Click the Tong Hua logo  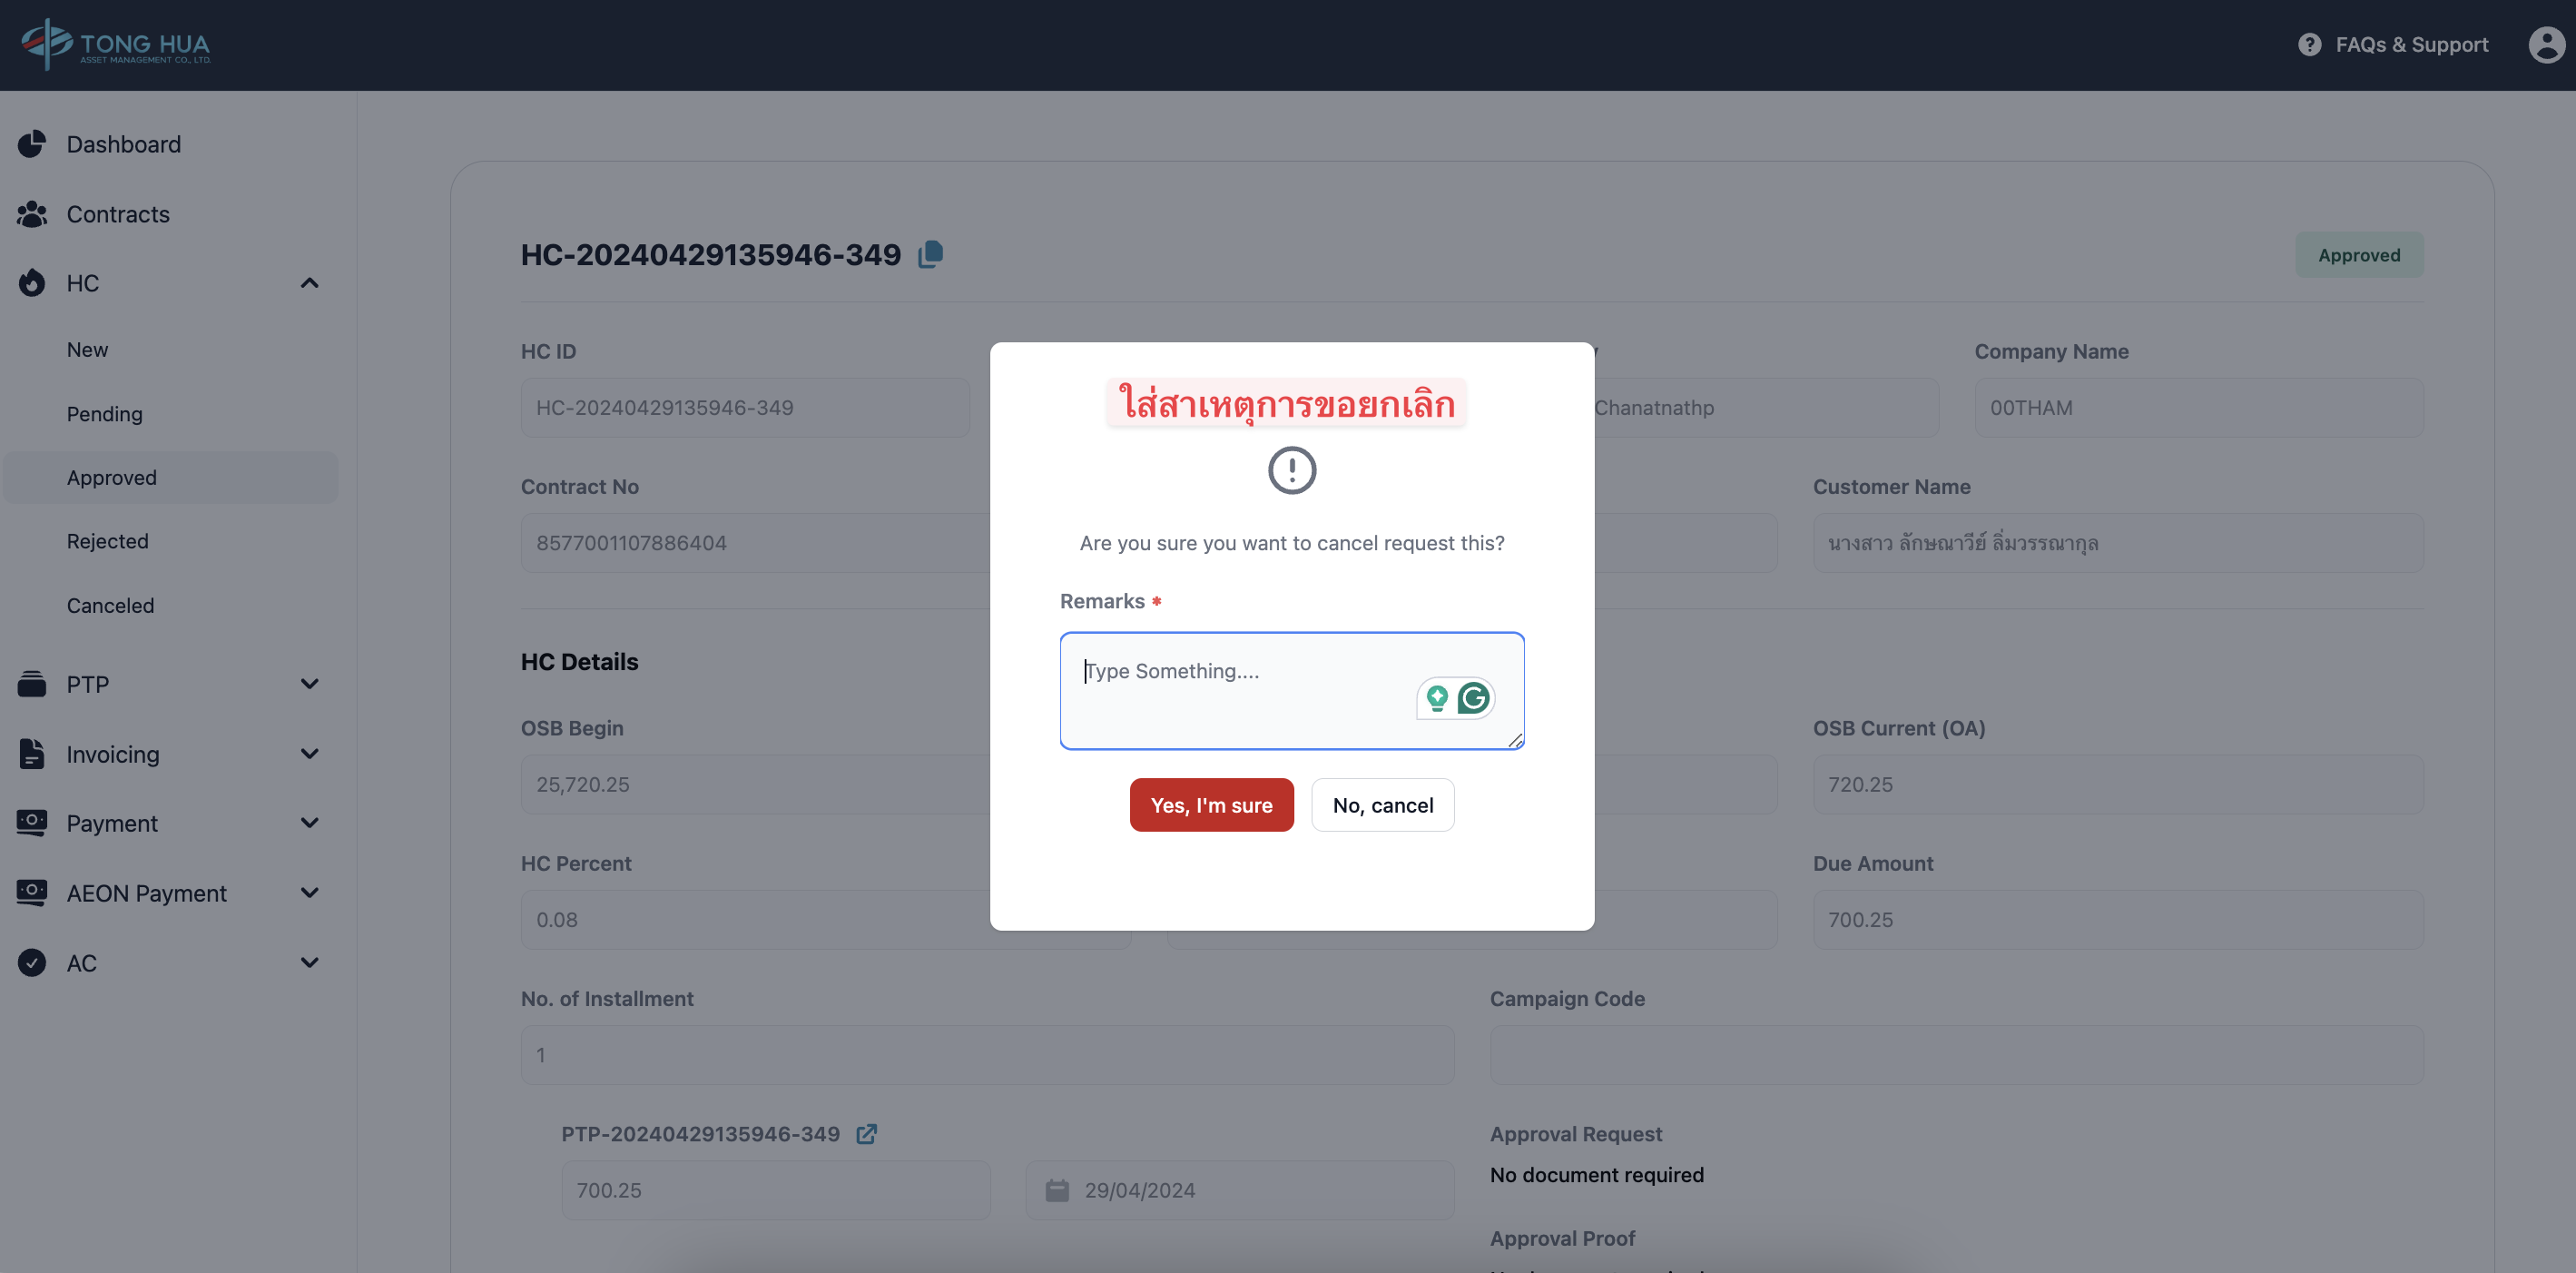pos(115,45)
